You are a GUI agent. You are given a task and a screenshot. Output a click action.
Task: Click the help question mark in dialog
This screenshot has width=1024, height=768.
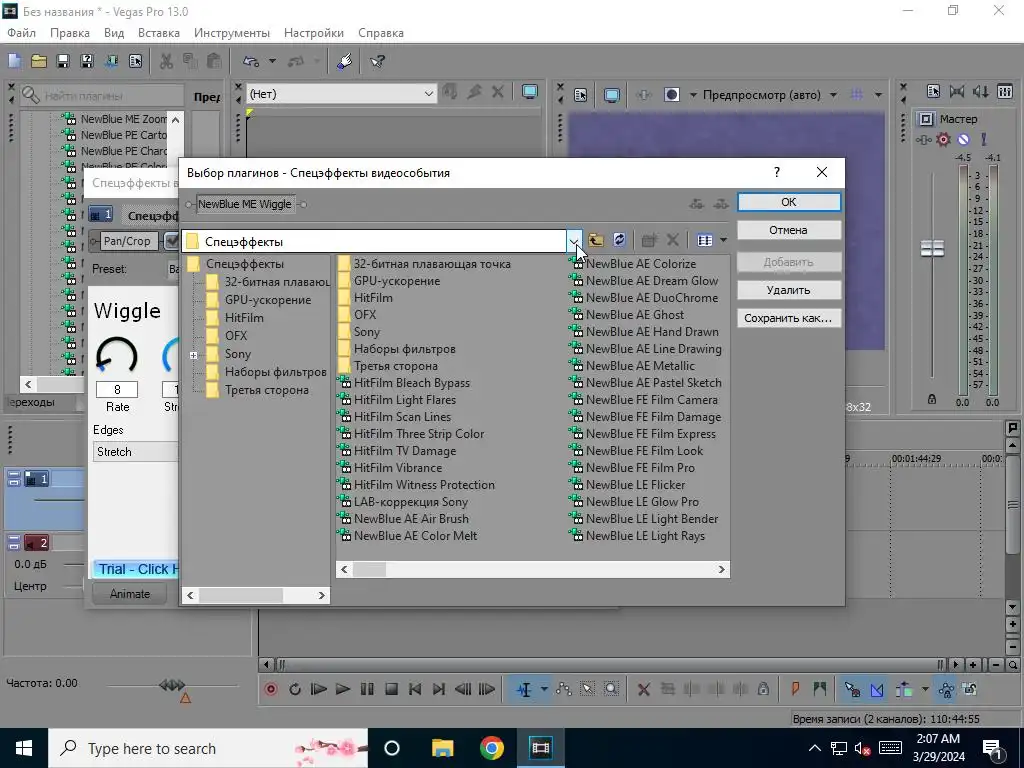pyautogui.click(x=776, y=172)
